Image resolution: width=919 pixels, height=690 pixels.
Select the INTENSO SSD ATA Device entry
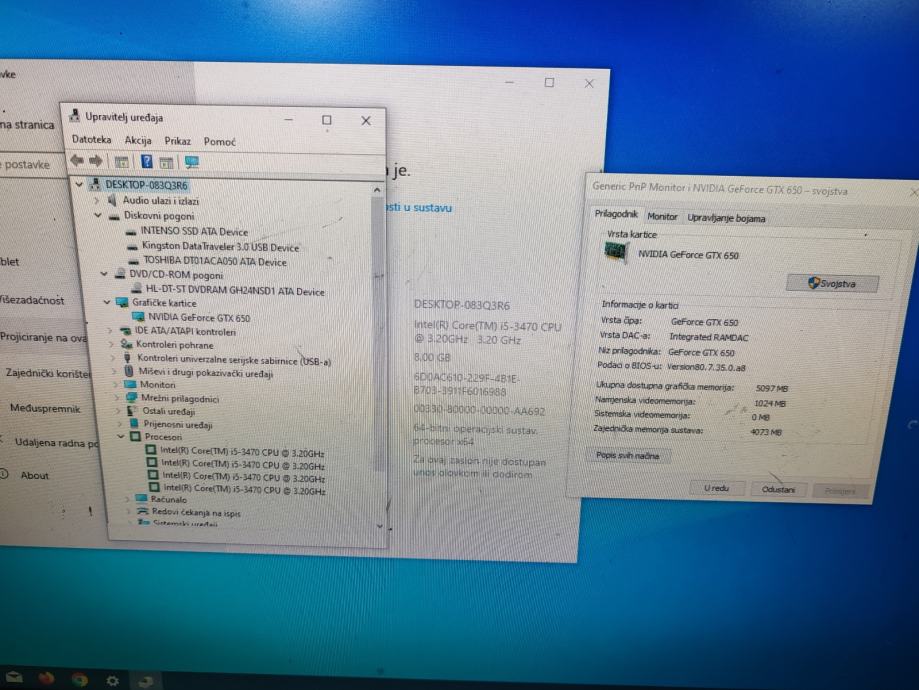click(194, 232)
